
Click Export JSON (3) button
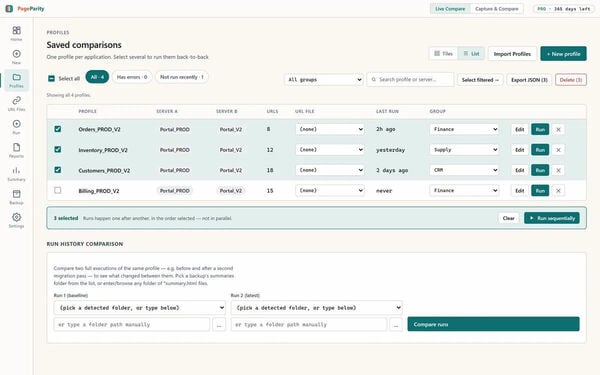pos(529,80)
